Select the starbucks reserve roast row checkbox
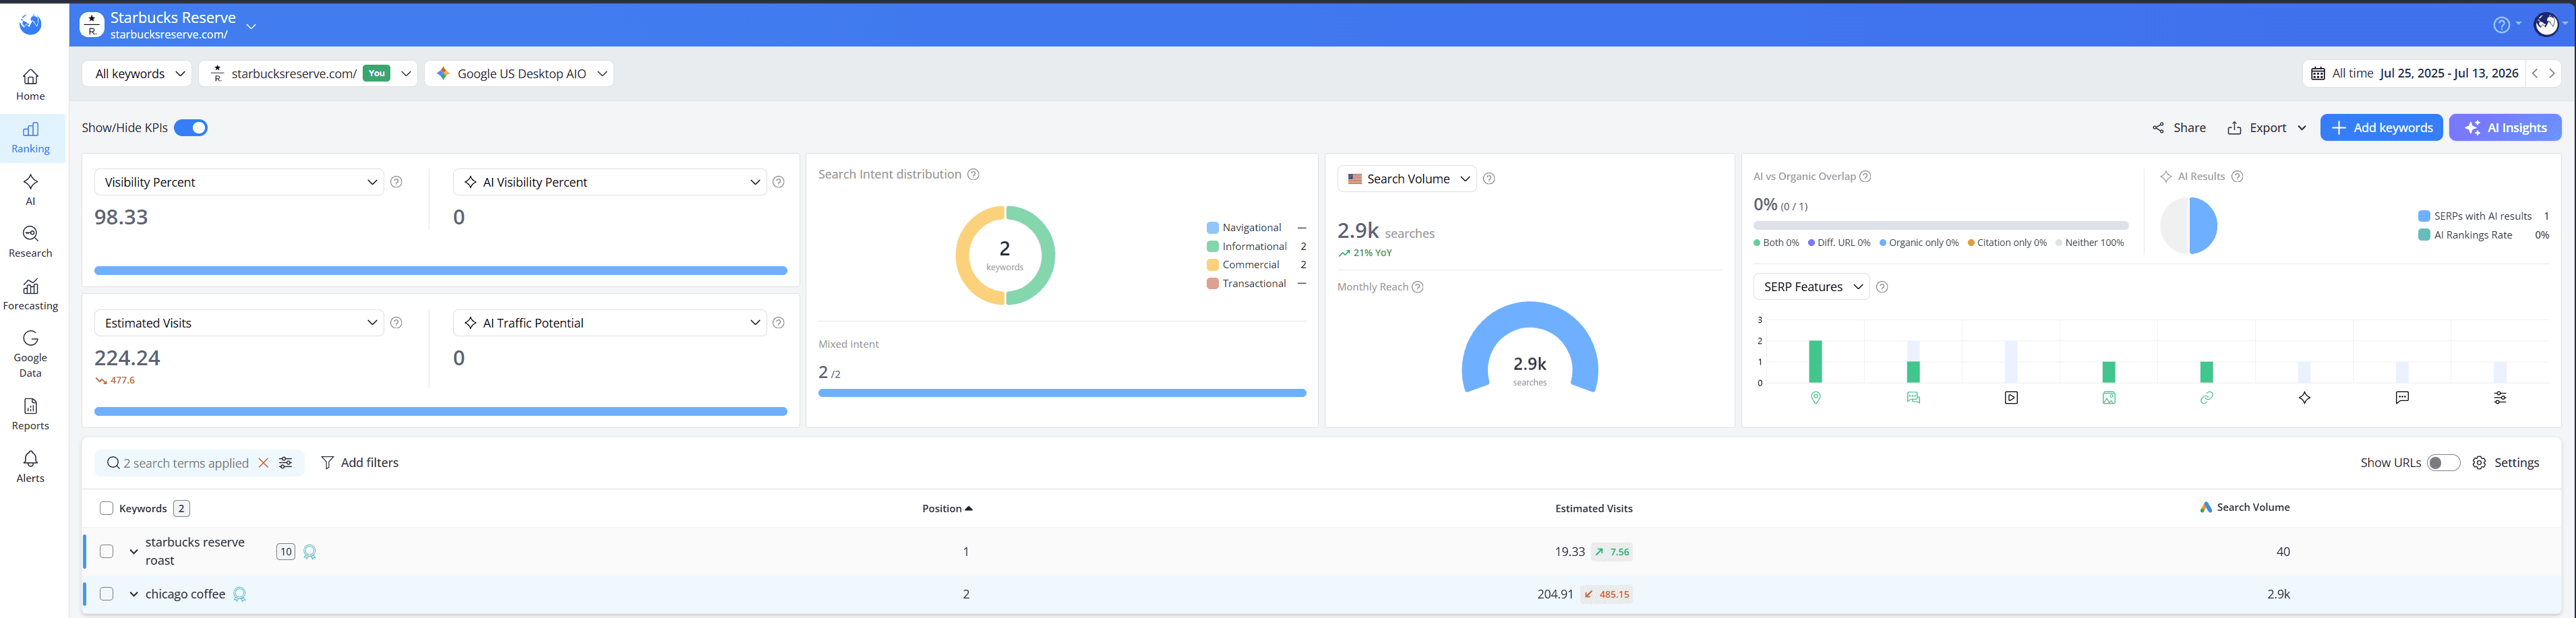This screenshot has width=2576, height=618. point(107,551)
